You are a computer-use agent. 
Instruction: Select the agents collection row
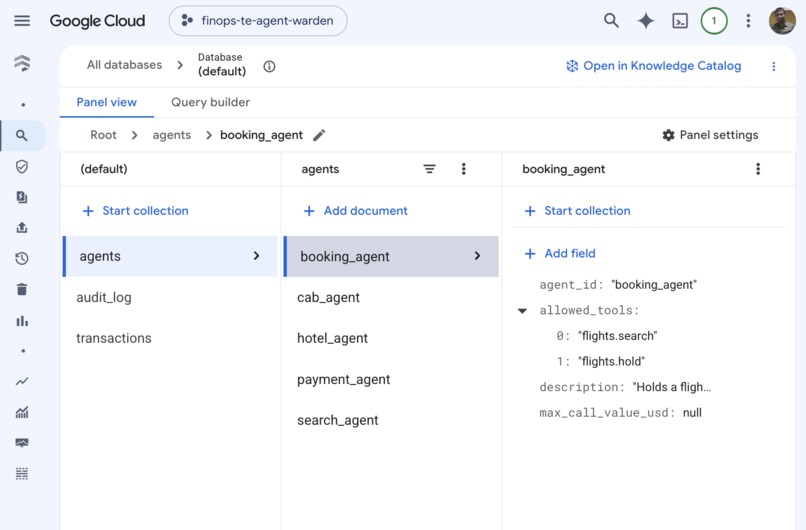pos(170,257)
